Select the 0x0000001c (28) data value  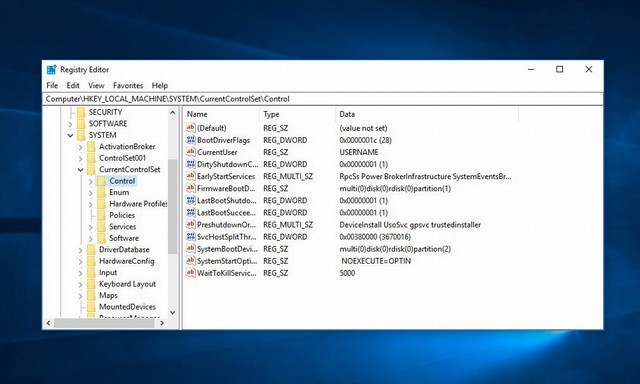coord(365,140)
